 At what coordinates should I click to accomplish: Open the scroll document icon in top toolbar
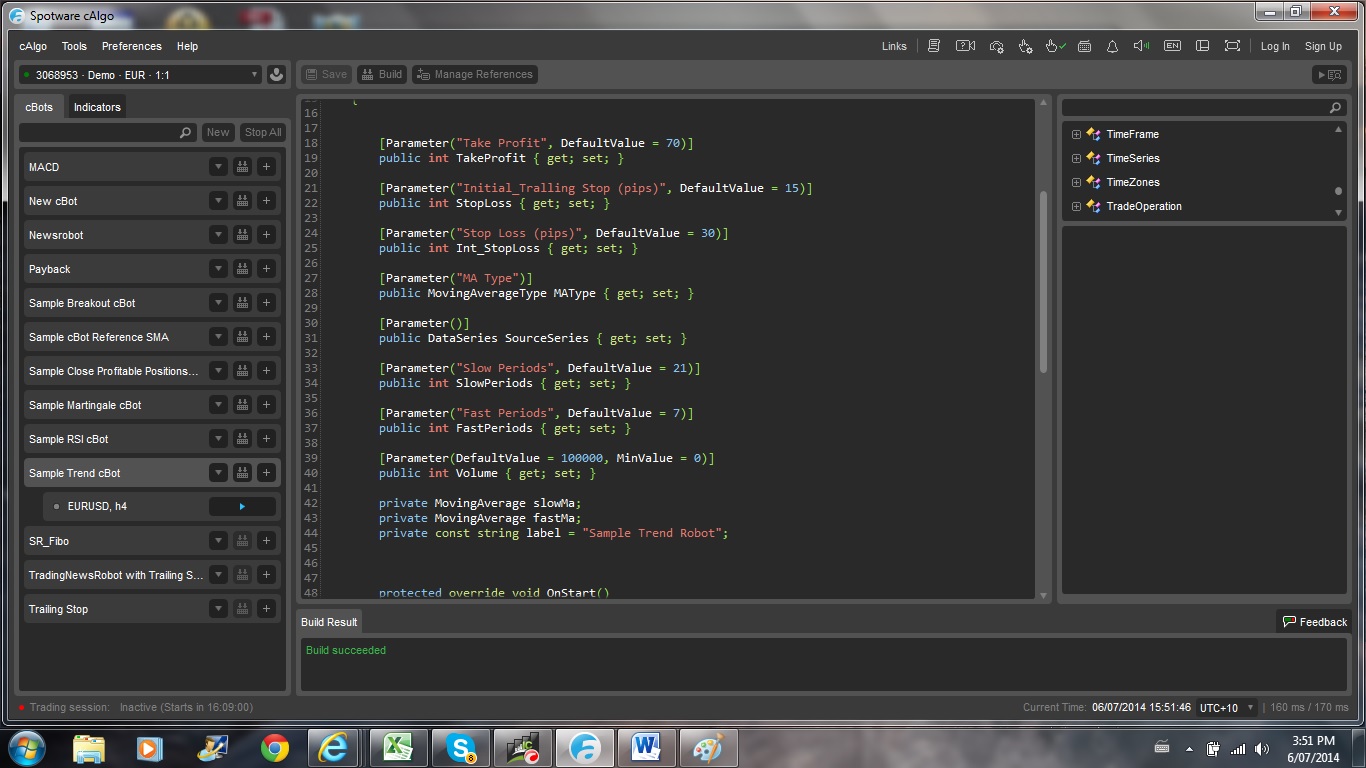934,46
